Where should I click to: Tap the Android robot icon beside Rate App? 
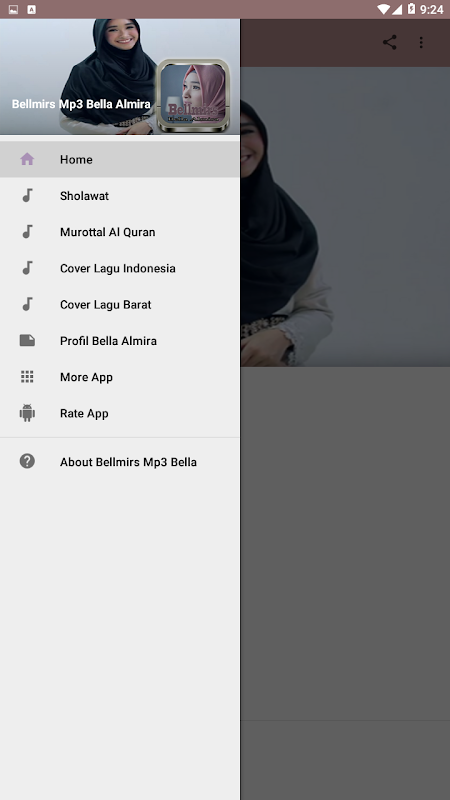click(x=27, y=413)
